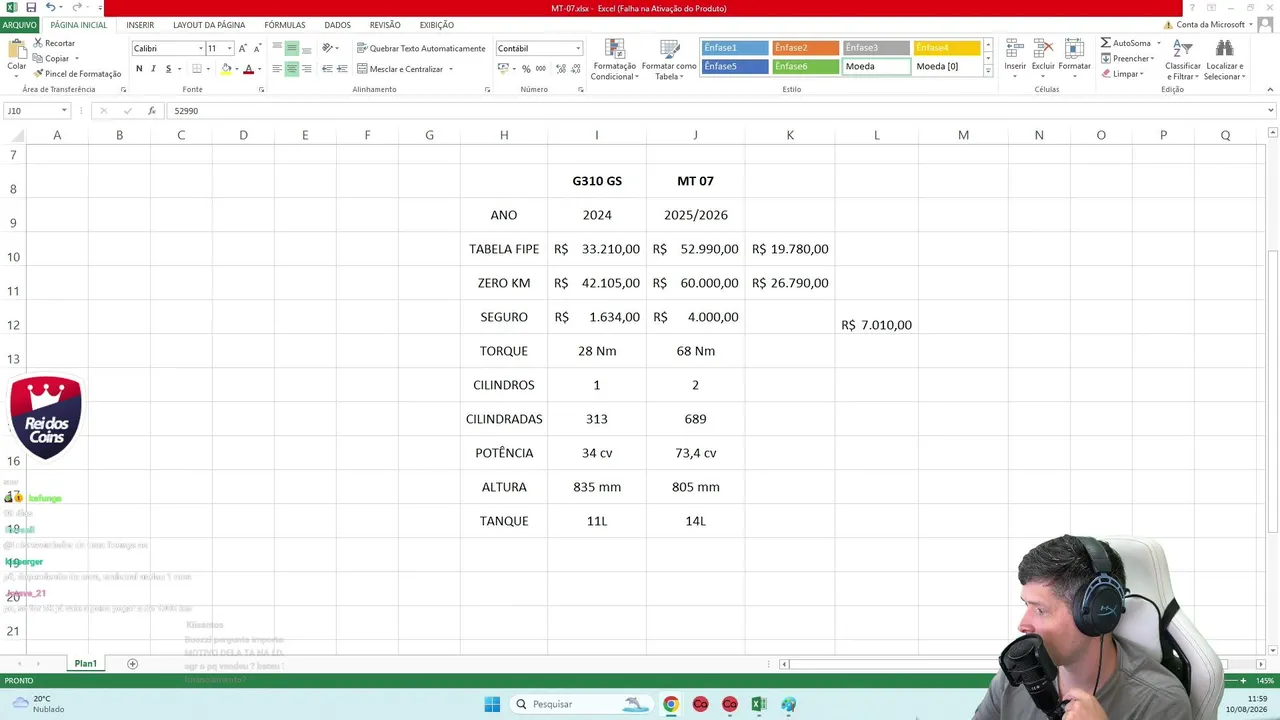
Task: Open the Formatar cells menu
Action: 1074,59
